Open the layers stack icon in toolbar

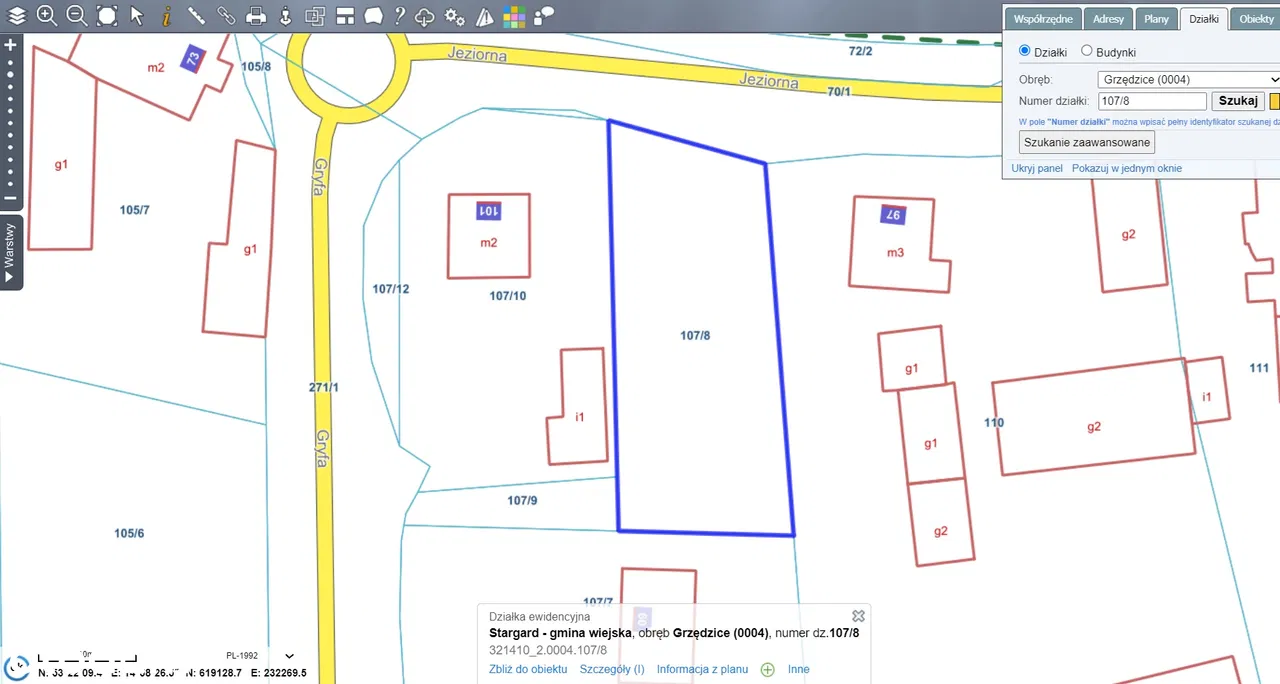click(17, 15)
